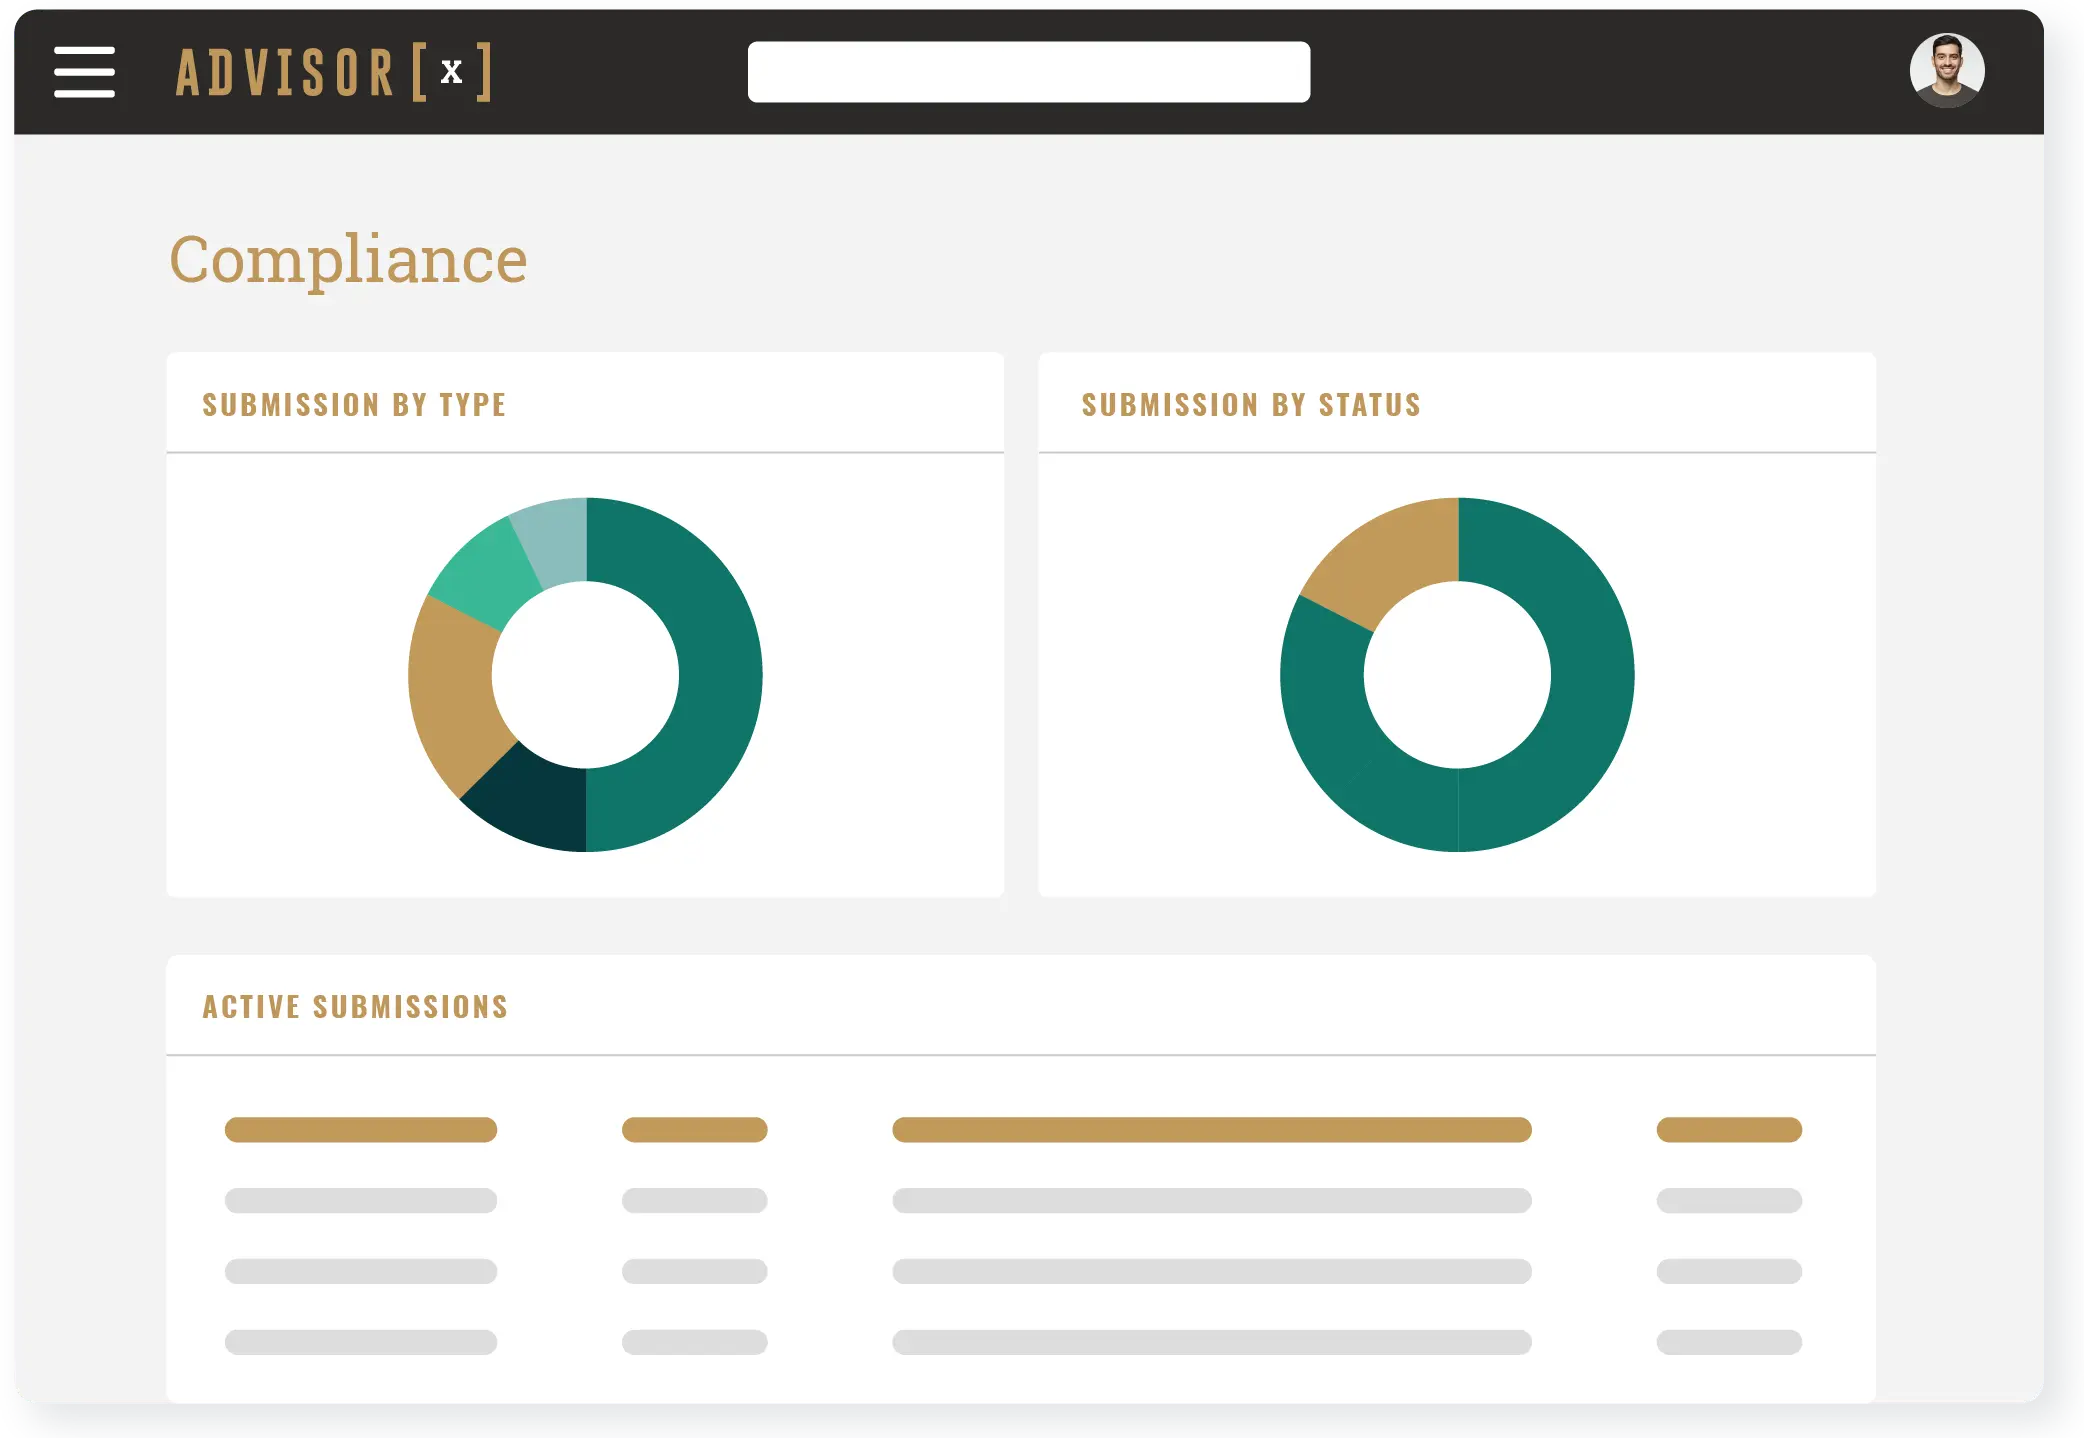Click the Active Submissions header

(x=355, y=1006)
